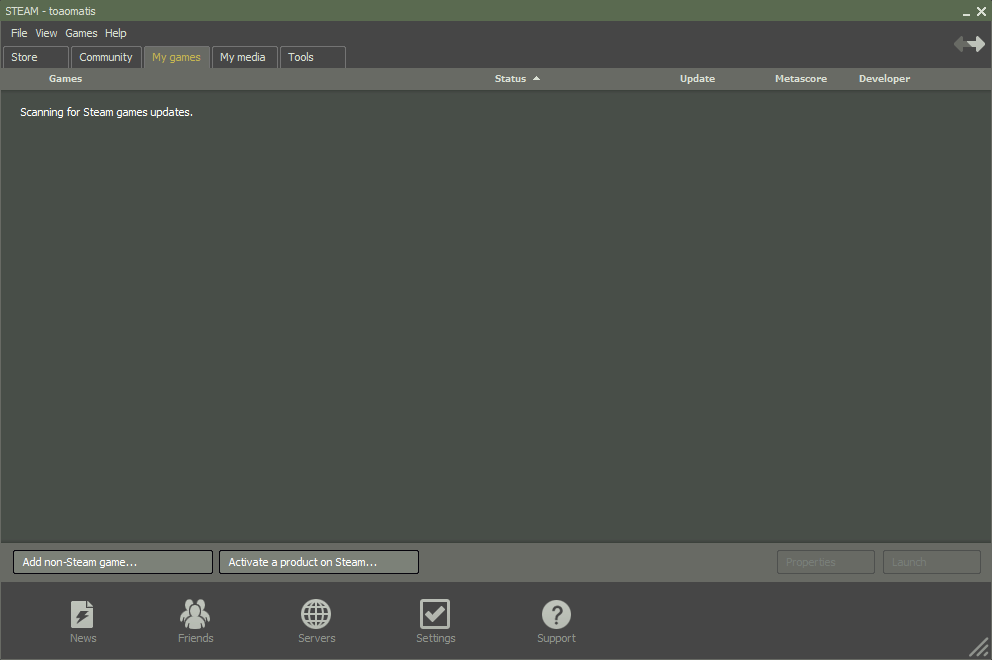
Task: Sort by the Status column header
Action: 510,78
